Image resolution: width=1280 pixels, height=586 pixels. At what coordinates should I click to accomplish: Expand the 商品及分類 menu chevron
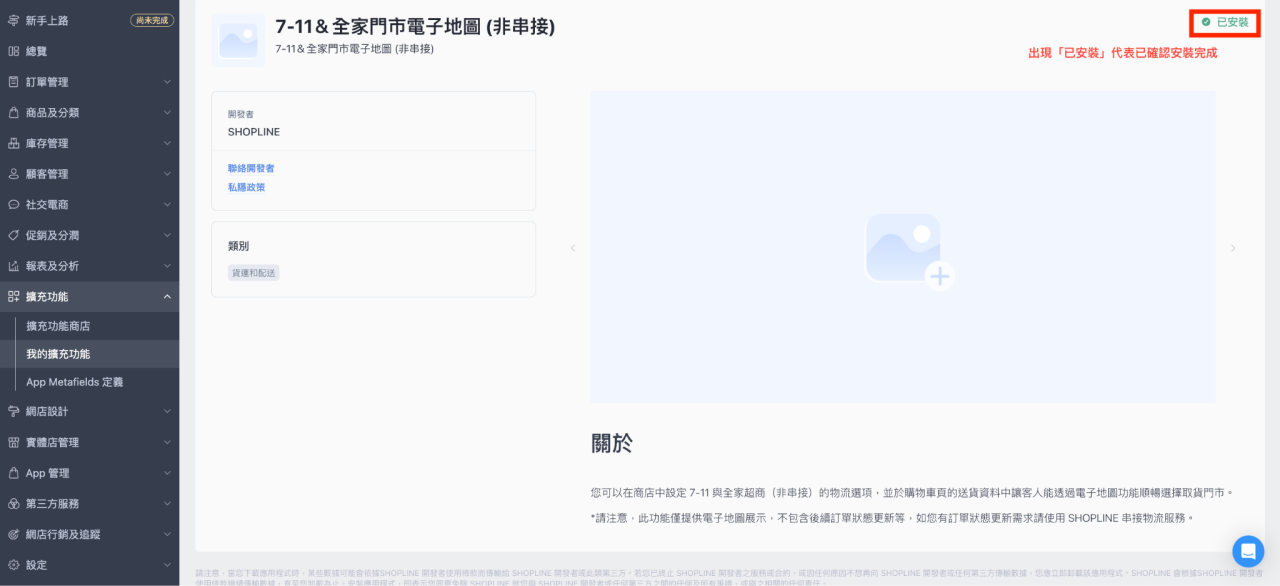[x=167, y=113]
